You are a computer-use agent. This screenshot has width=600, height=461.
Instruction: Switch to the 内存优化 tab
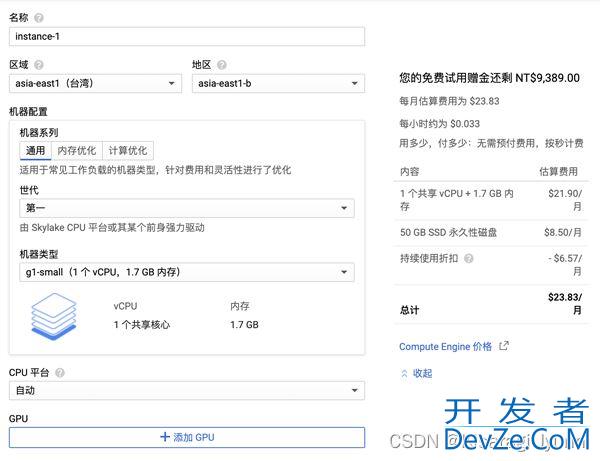77,150
